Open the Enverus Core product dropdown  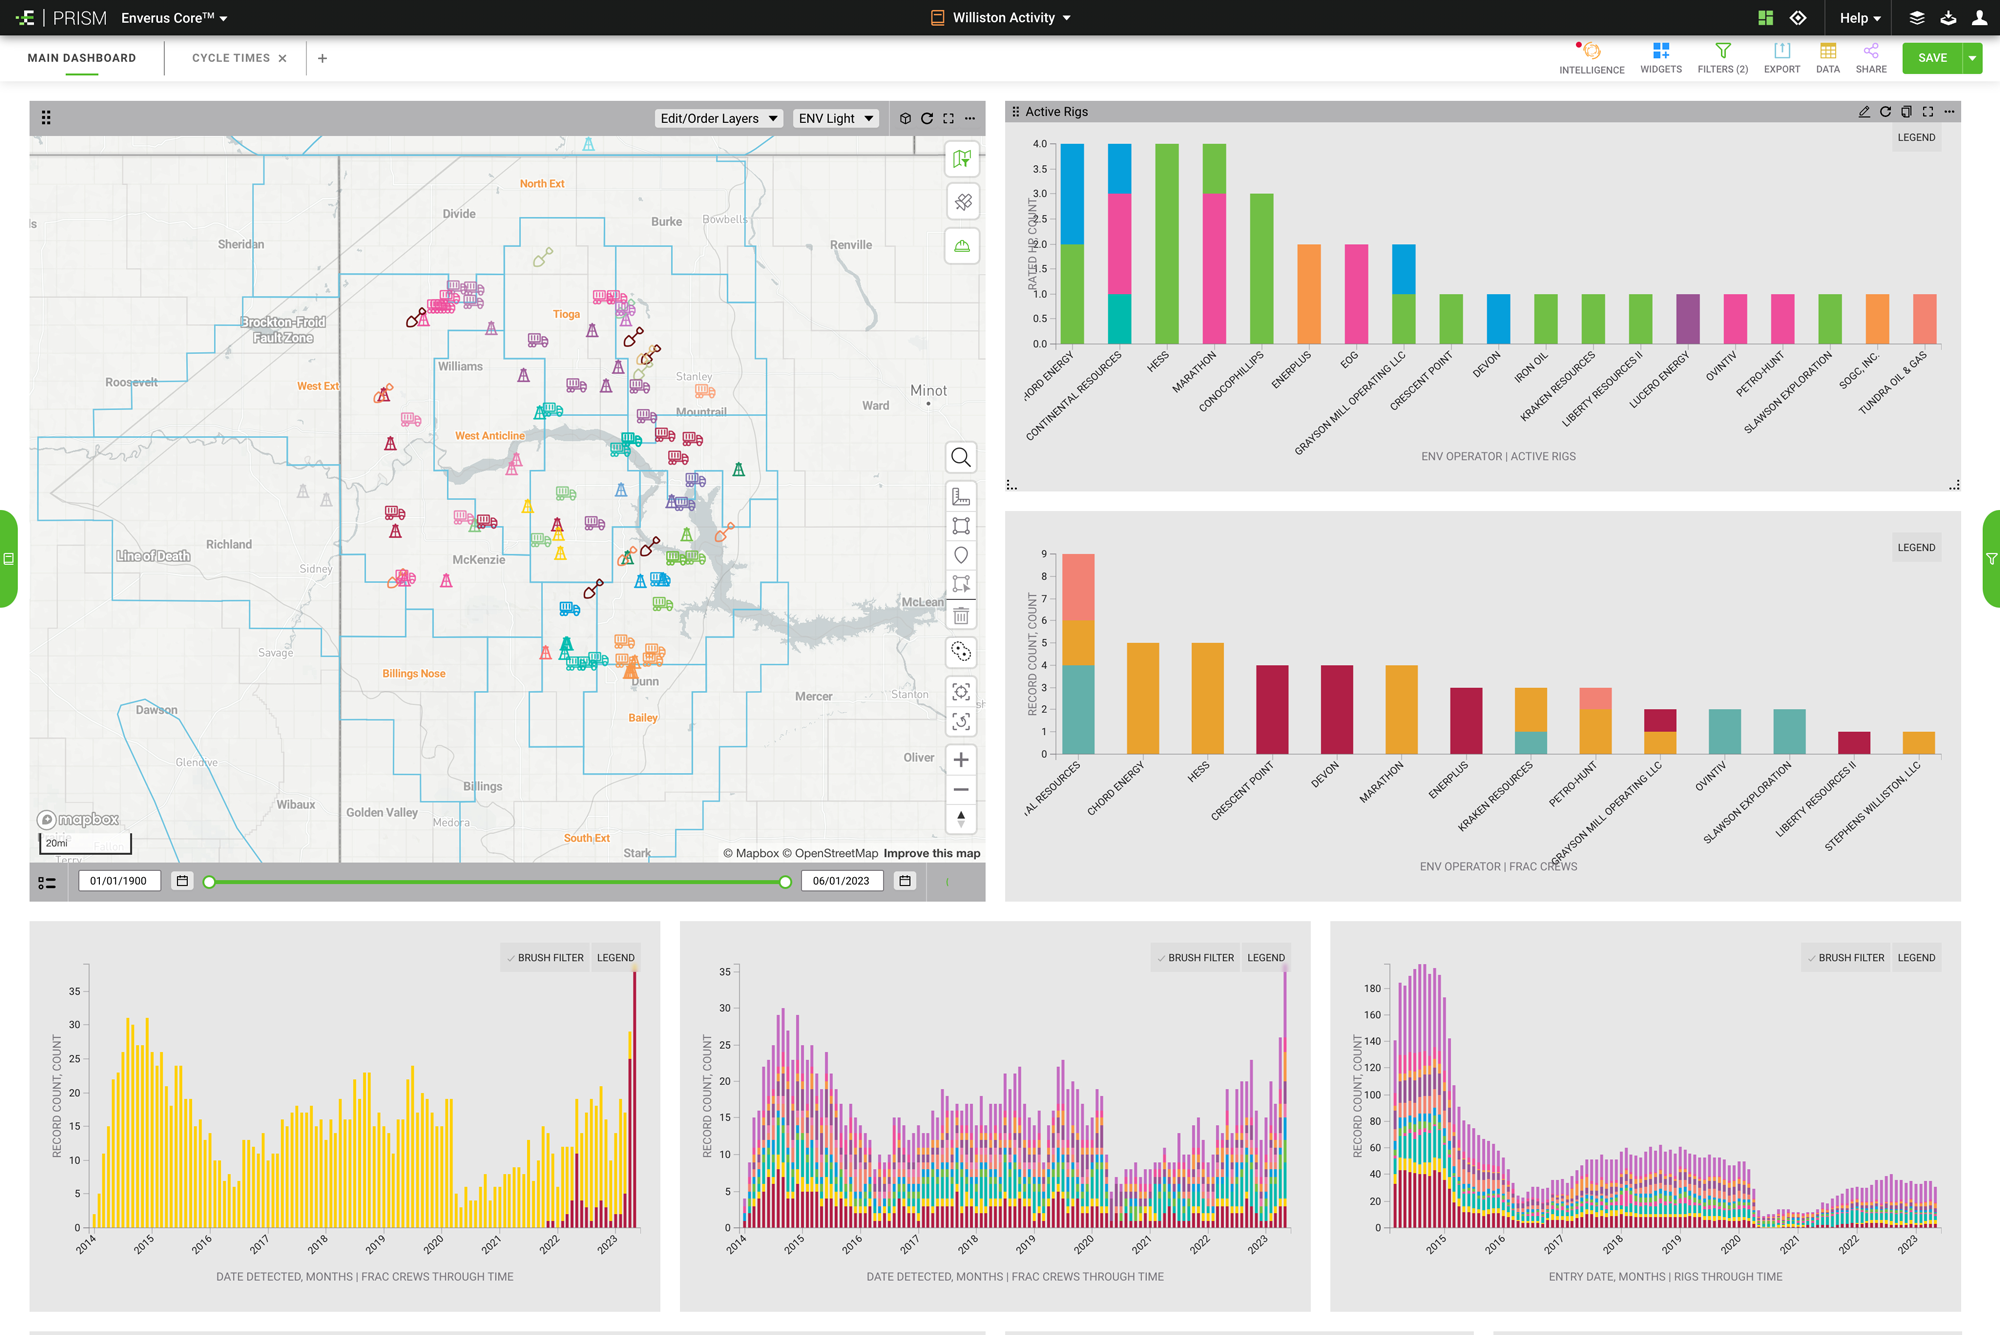point(174,18)
